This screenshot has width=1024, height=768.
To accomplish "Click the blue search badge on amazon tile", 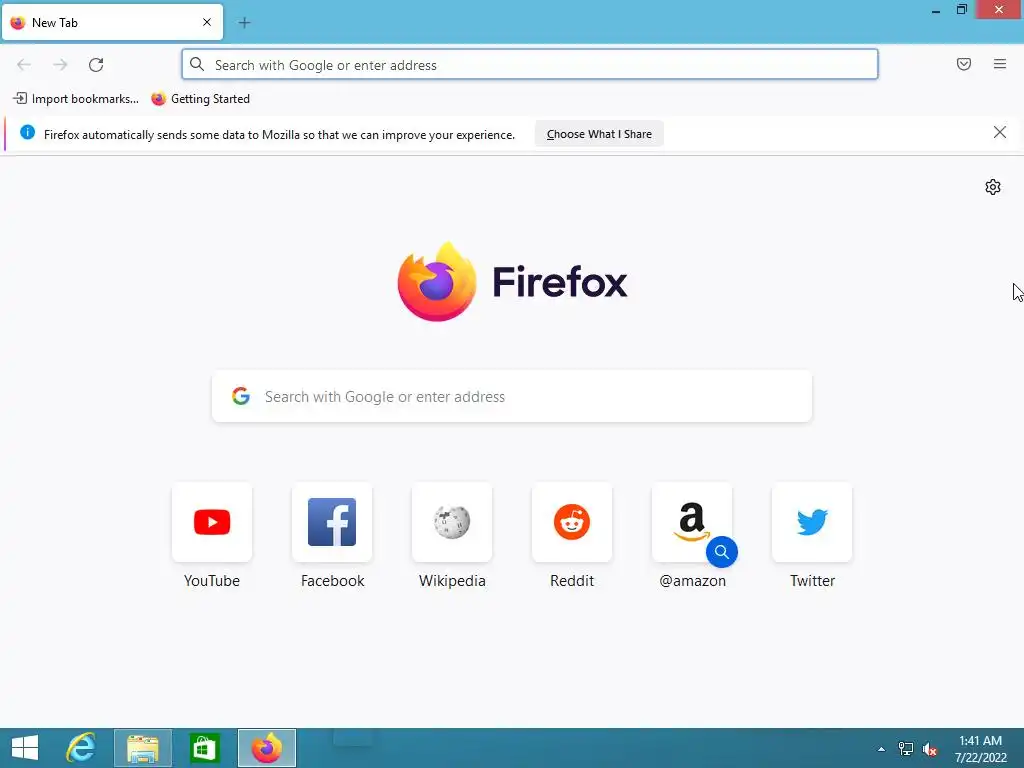I will 722,552.
